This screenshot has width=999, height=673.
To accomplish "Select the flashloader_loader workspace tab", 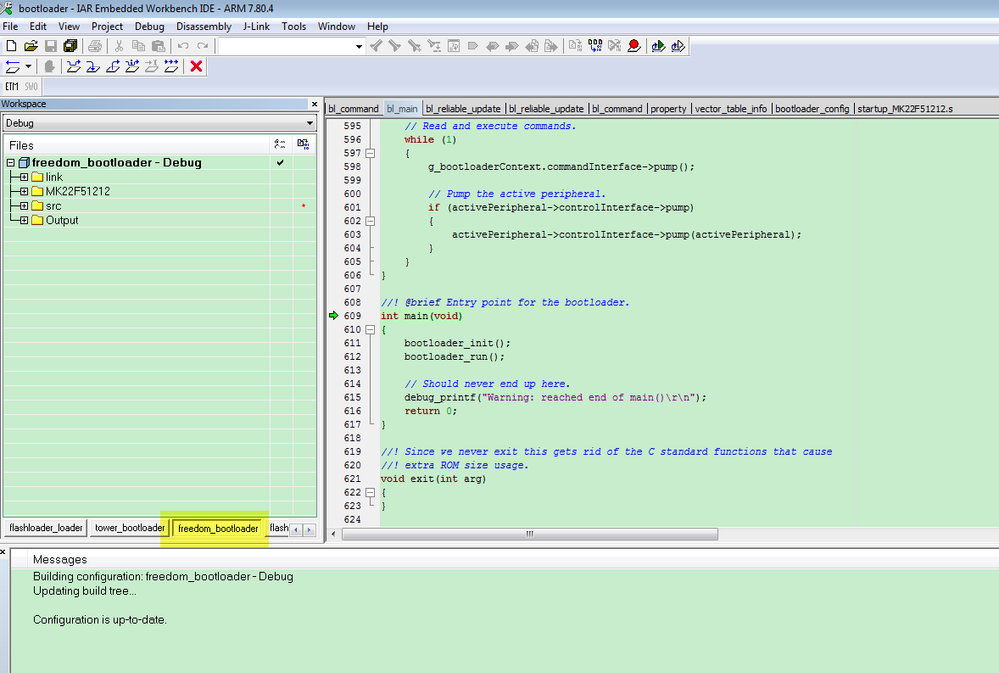I will click(x=46, y=528).
